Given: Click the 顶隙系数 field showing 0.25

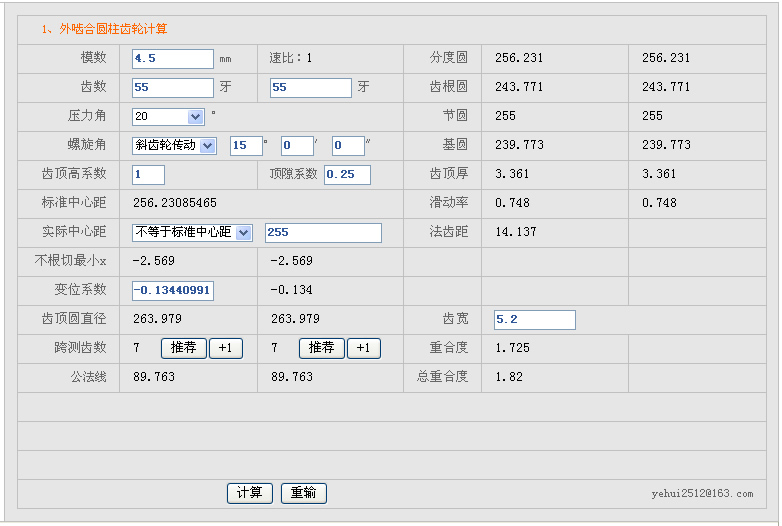Looking at the screenshot, I should tap(347, 175).
